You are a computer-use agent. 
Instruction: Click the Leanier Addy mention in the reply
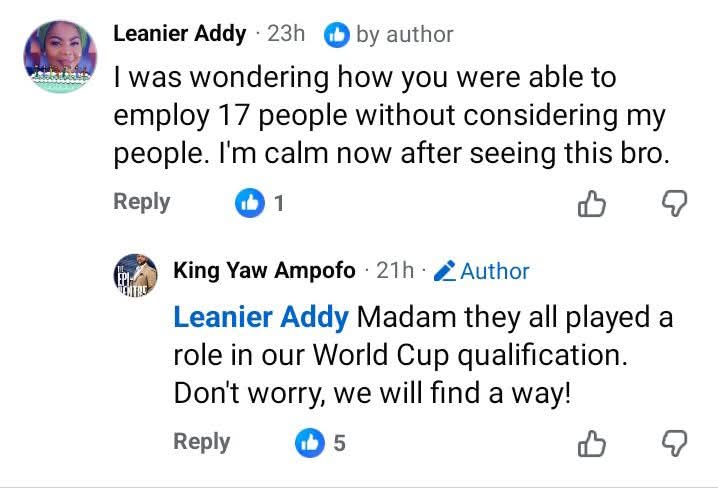pos(261,319)
